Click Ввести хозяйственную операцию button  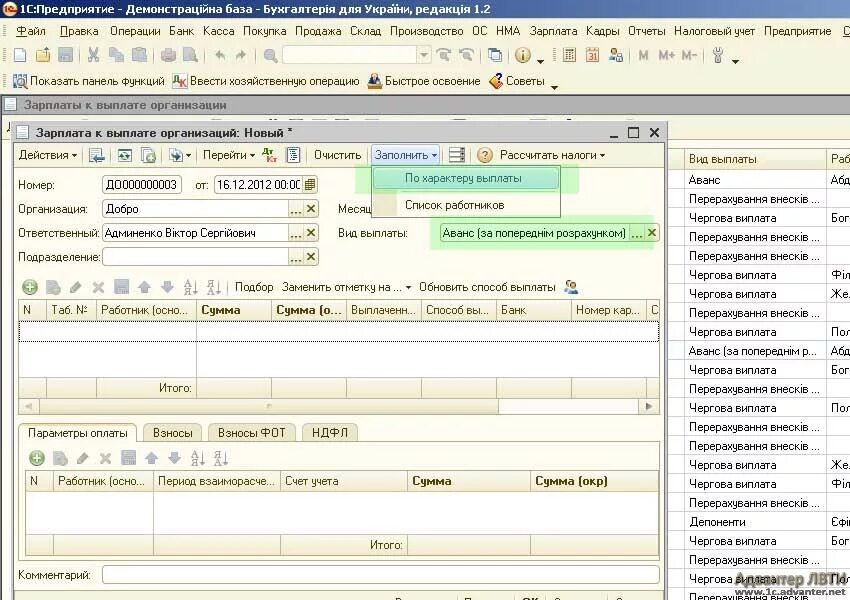pyautogui.click(x=266, y=81)
